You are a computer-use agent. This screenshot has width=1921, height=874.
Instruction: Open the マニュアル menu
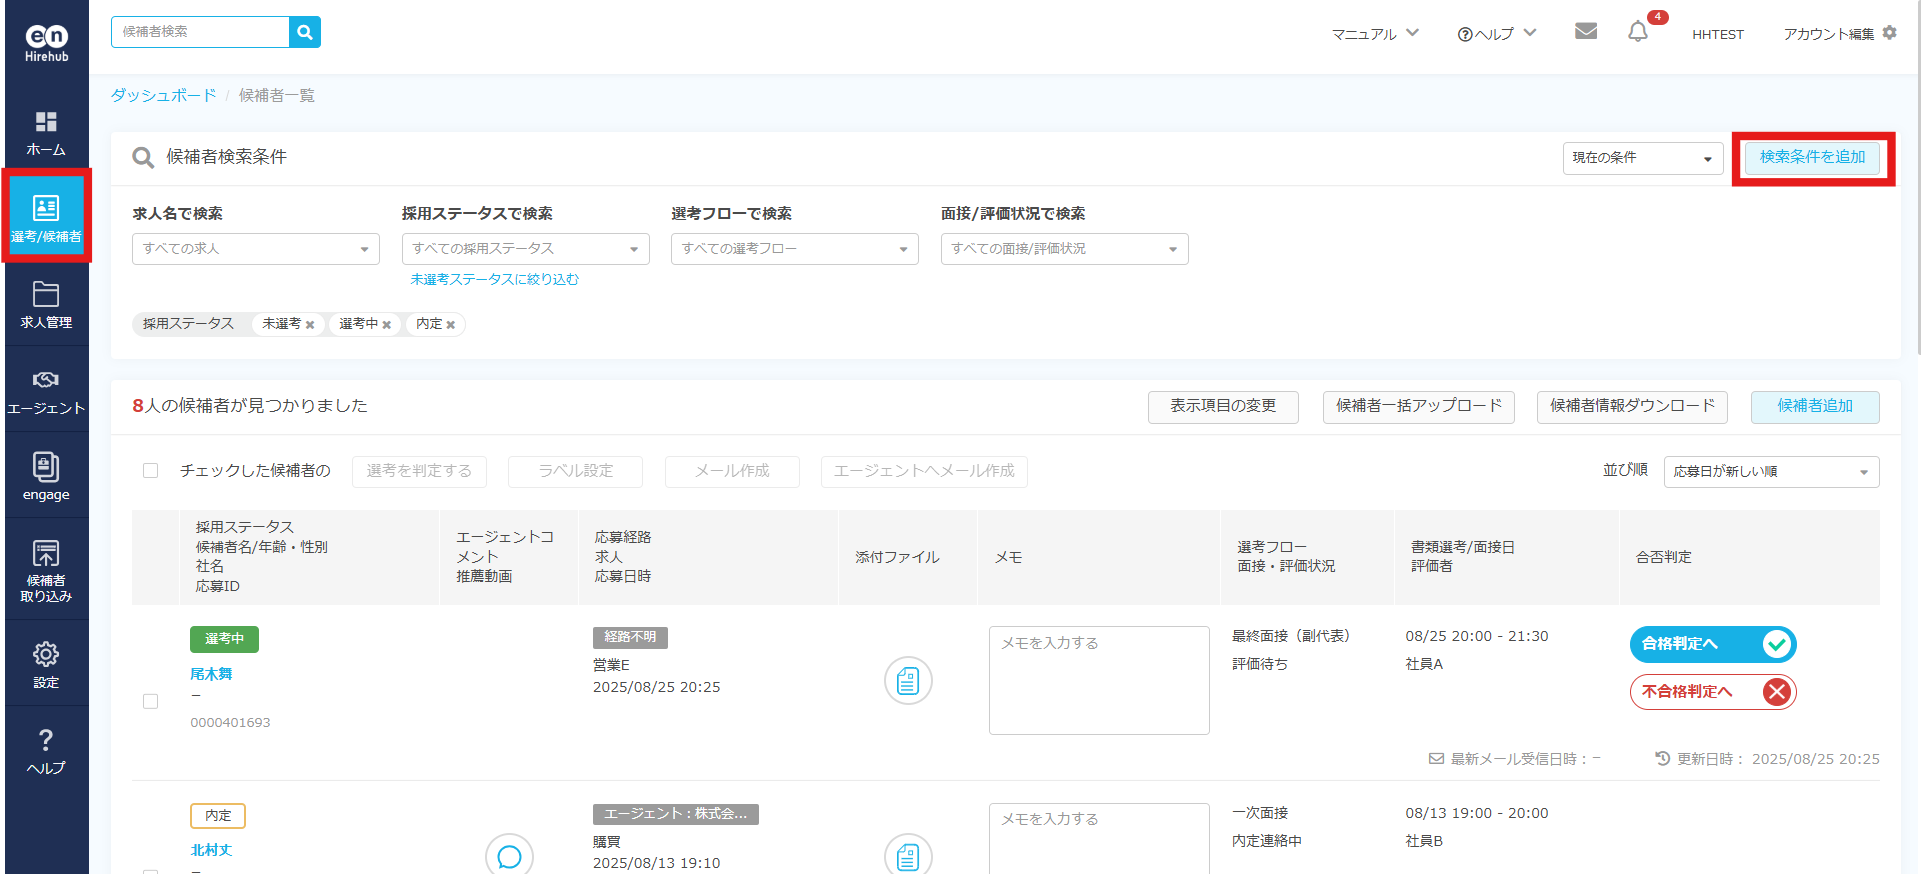(1374, 34)
